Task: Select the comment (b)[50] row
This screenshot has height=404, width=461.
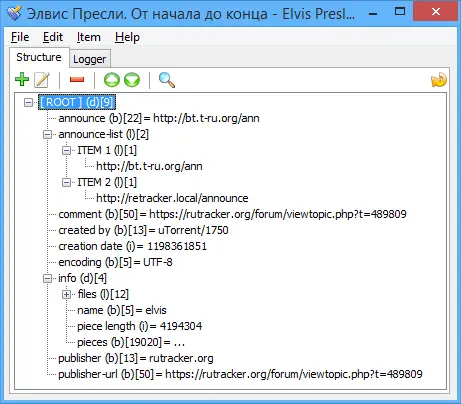Action: point(232,214)
